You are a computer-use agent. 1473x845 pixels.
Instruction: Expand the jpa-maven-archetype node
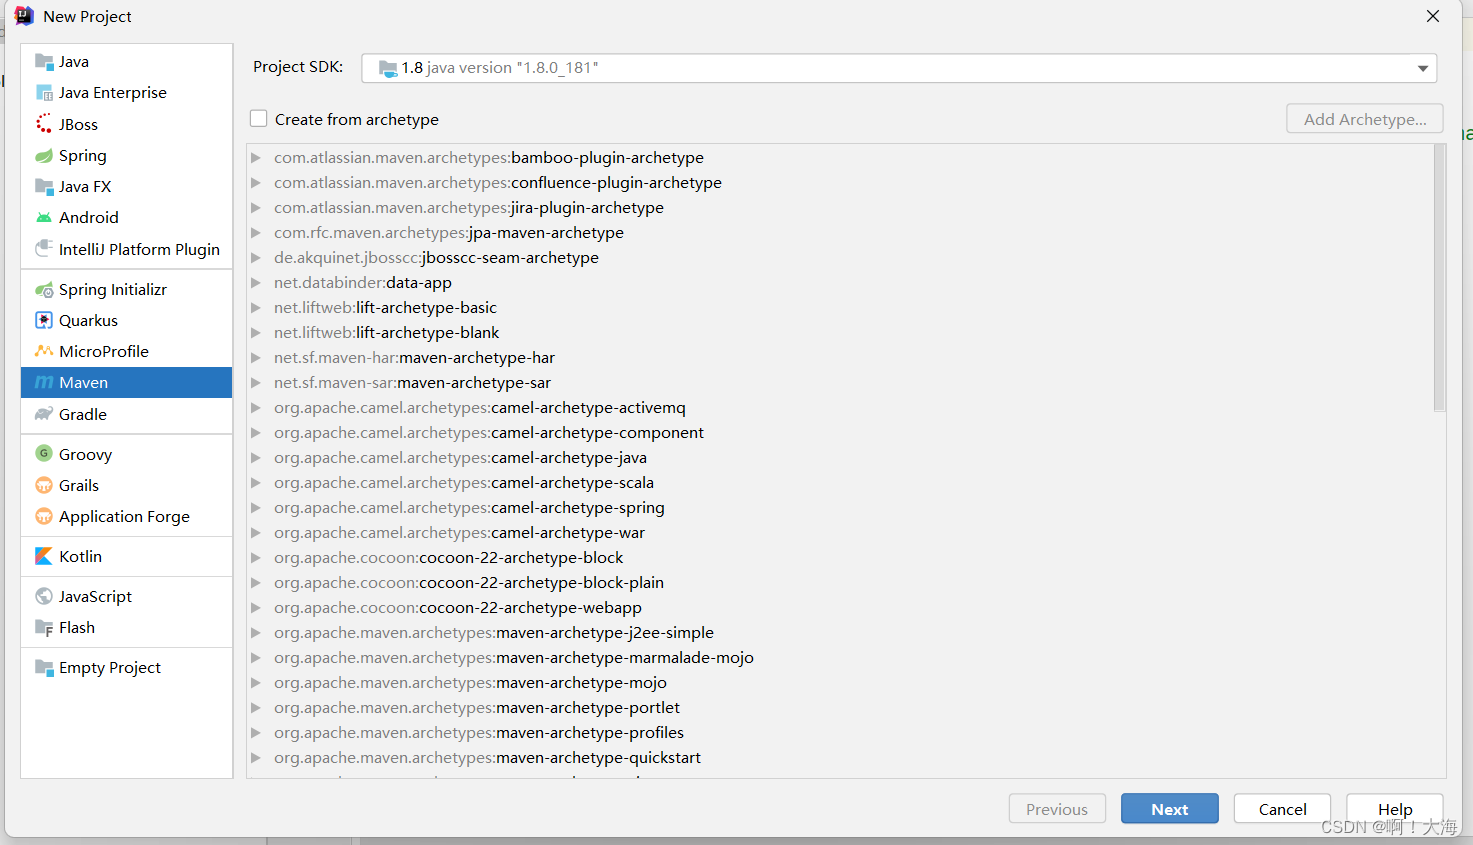point(256,233)
